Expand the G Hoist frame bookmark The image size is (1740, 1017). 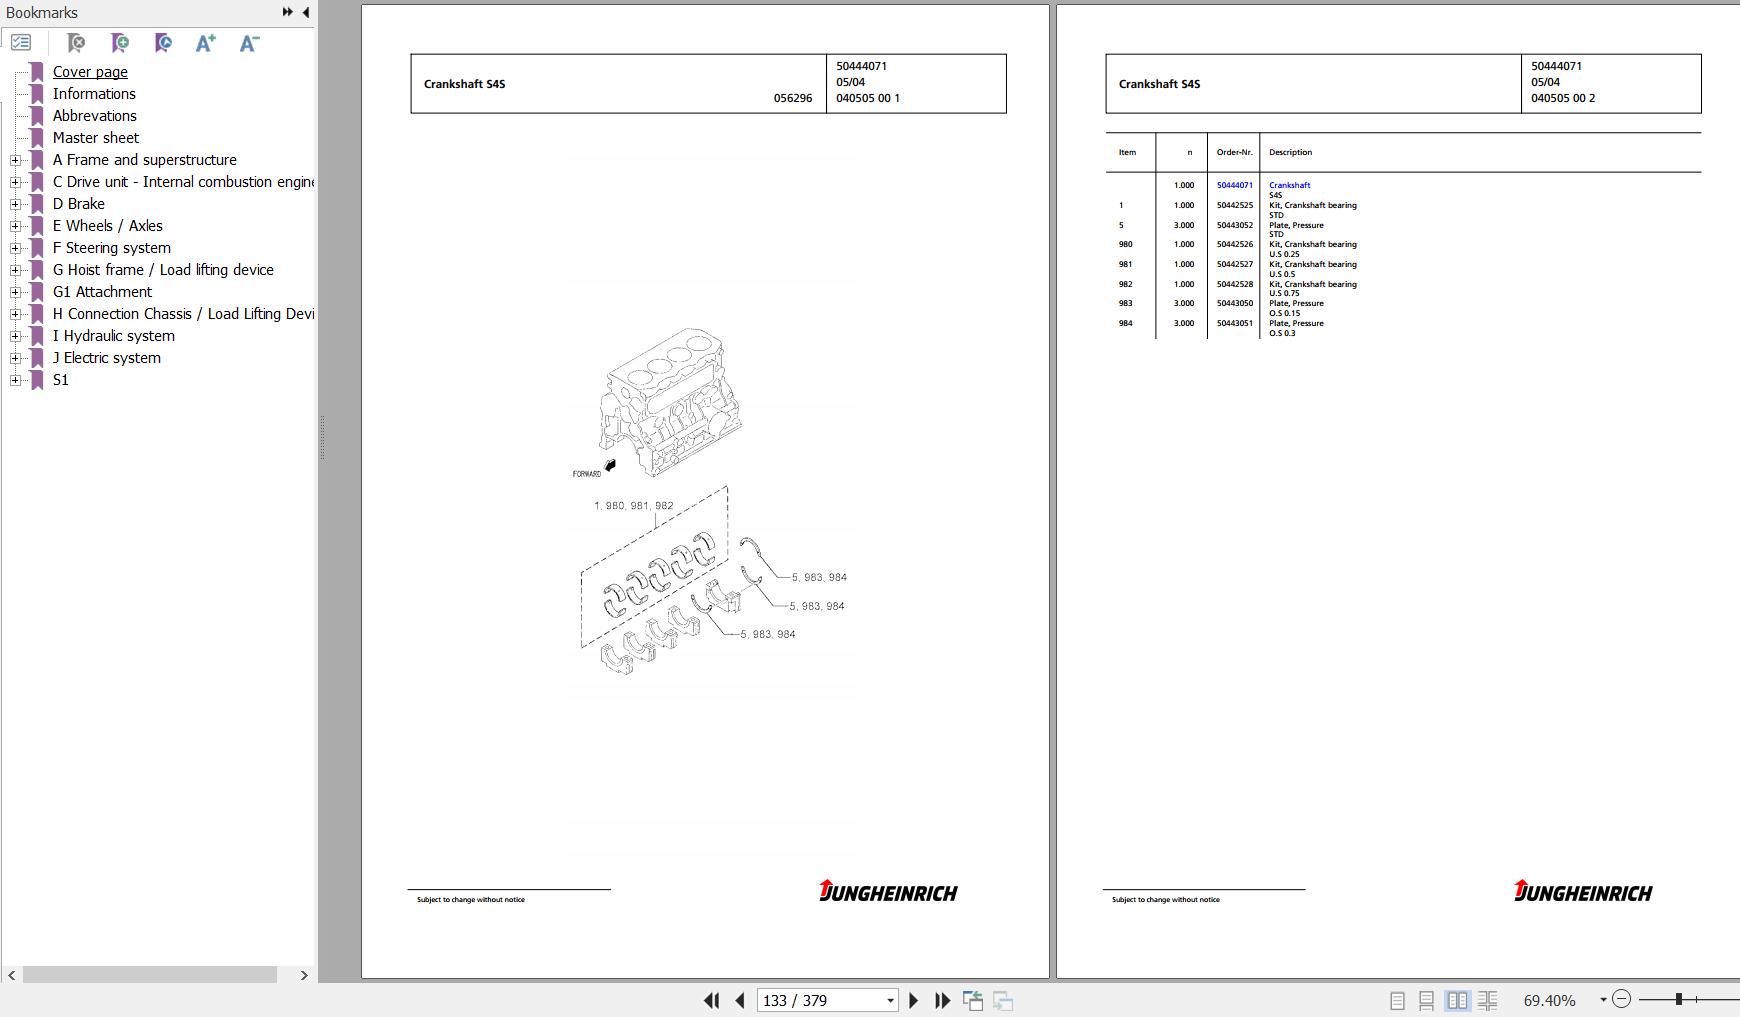[15, 270]
